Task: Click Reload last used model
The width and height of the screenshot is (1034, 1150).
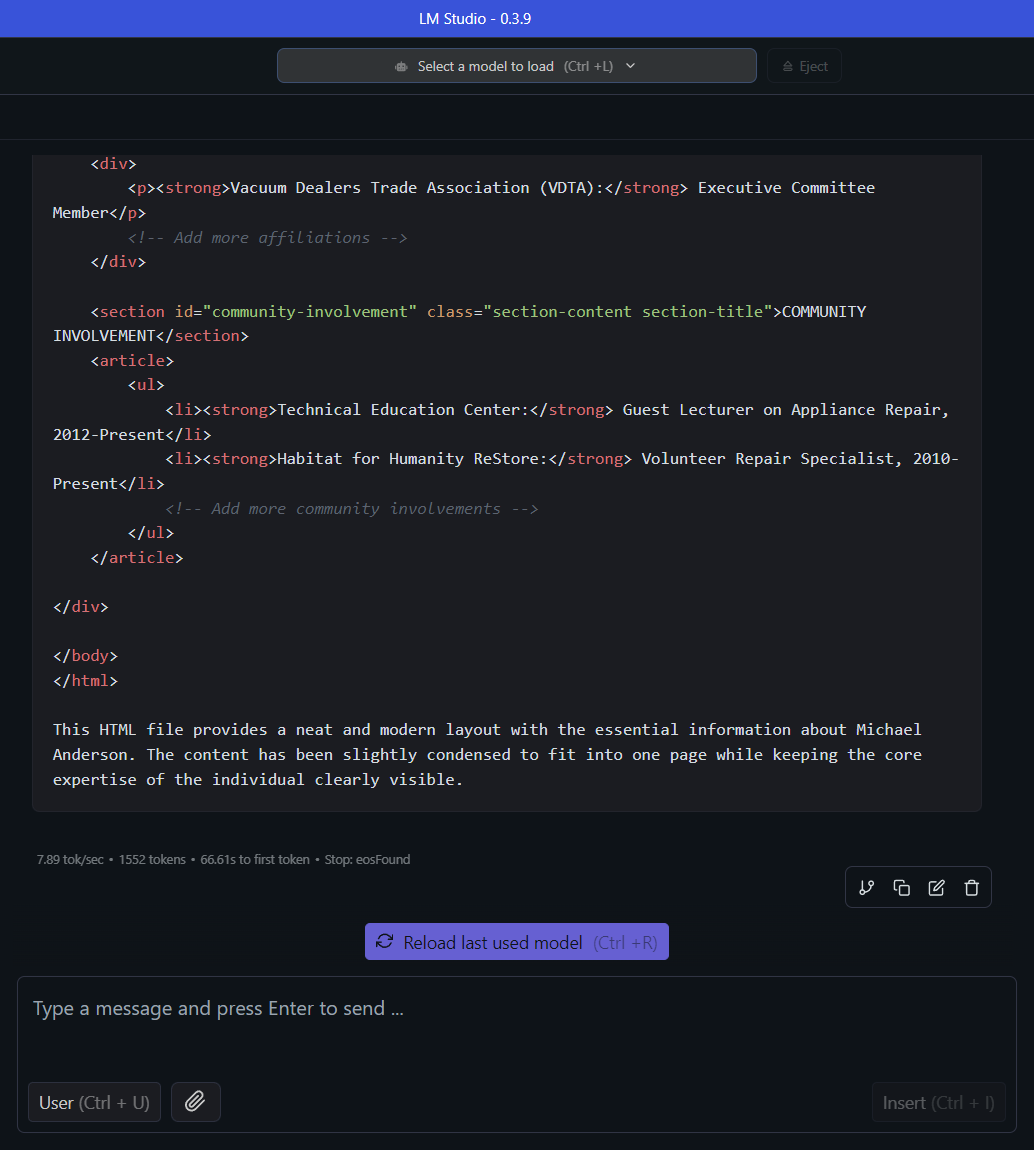Action: pyautogui.click(x=516, y=941)
